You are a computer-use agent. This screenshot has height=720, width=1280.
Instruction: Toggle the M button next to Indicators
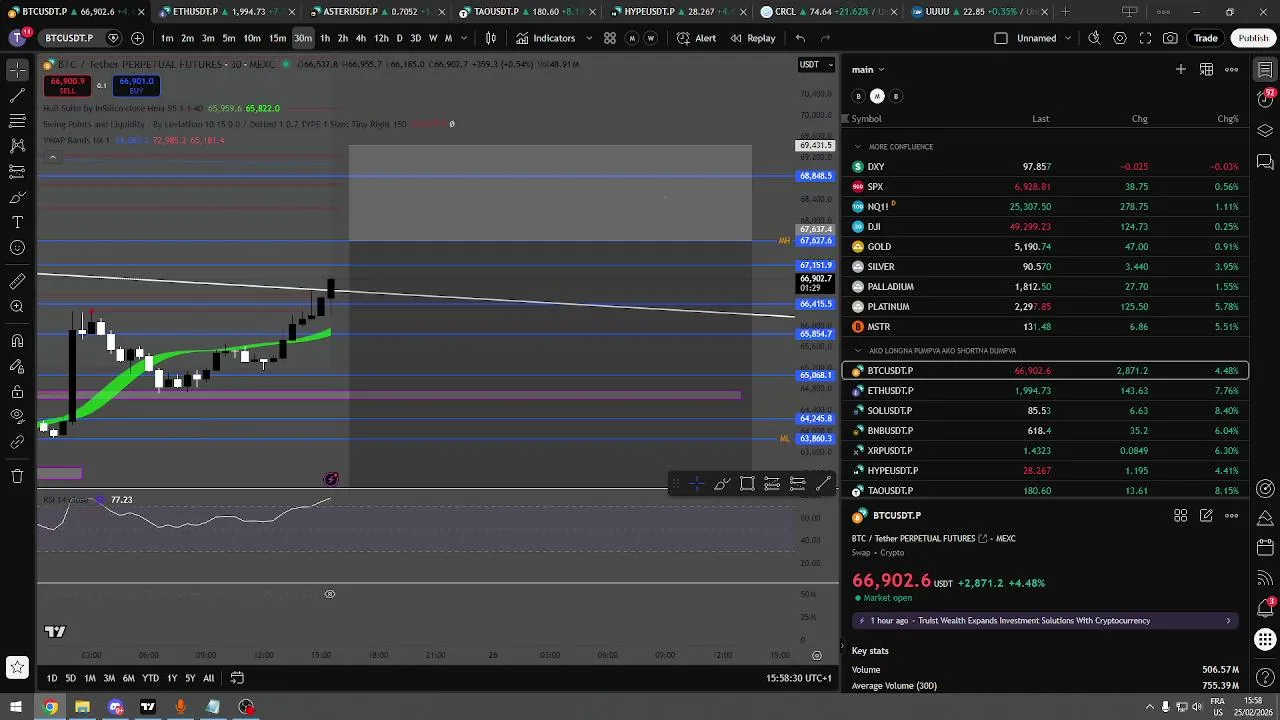pyautogui.click(x=632, y=38)
